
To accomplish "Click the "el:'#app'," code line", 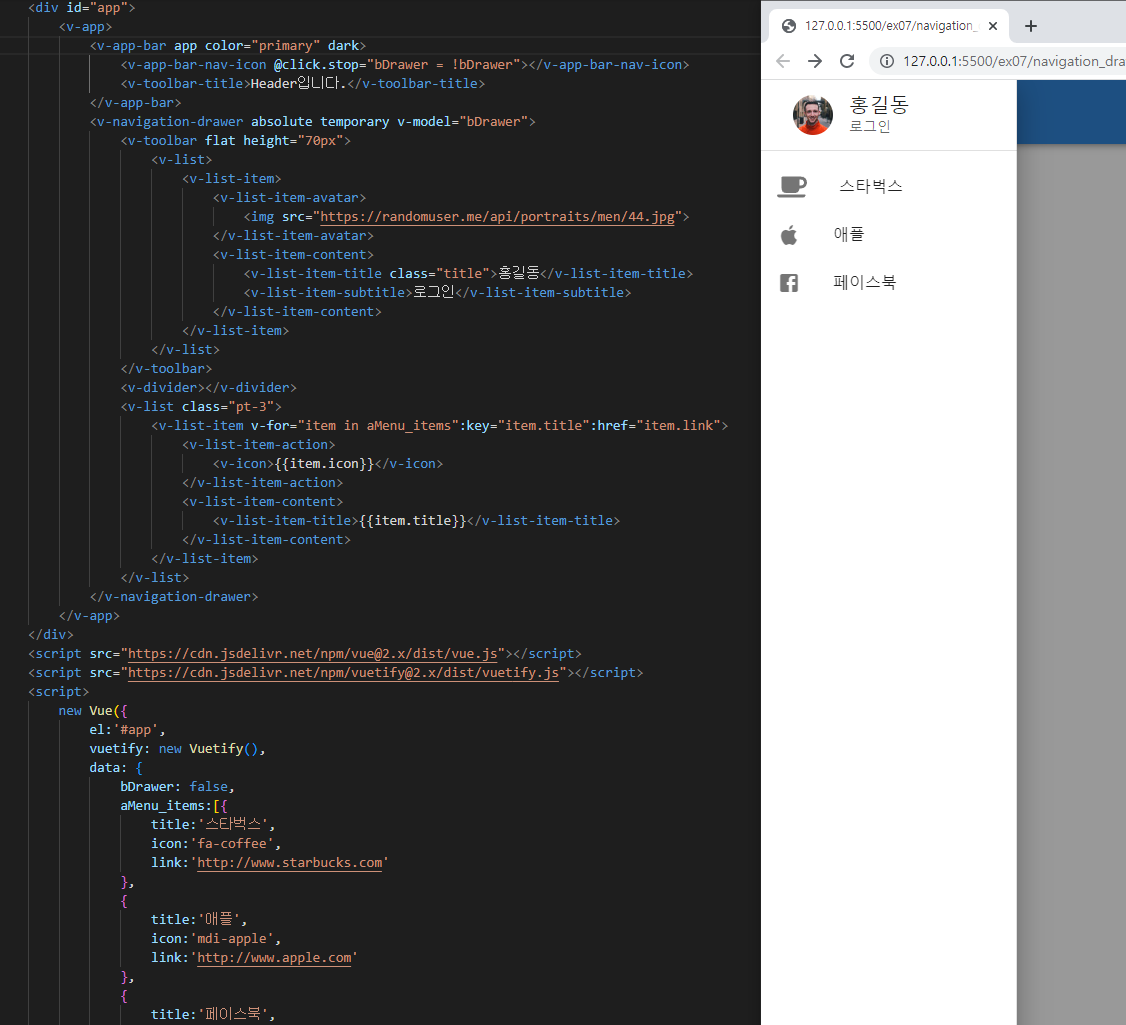I will point(127,730).
